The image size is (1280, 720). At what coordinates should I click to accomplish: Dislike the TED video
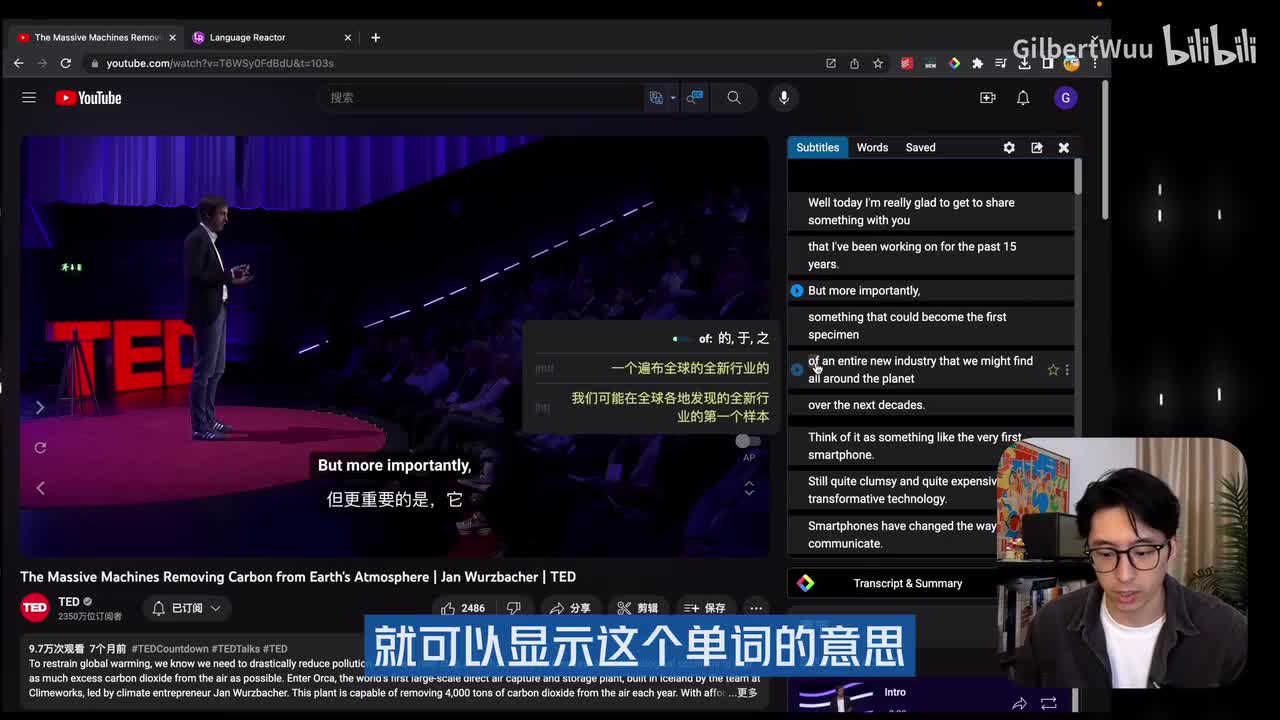click(514, 608)
